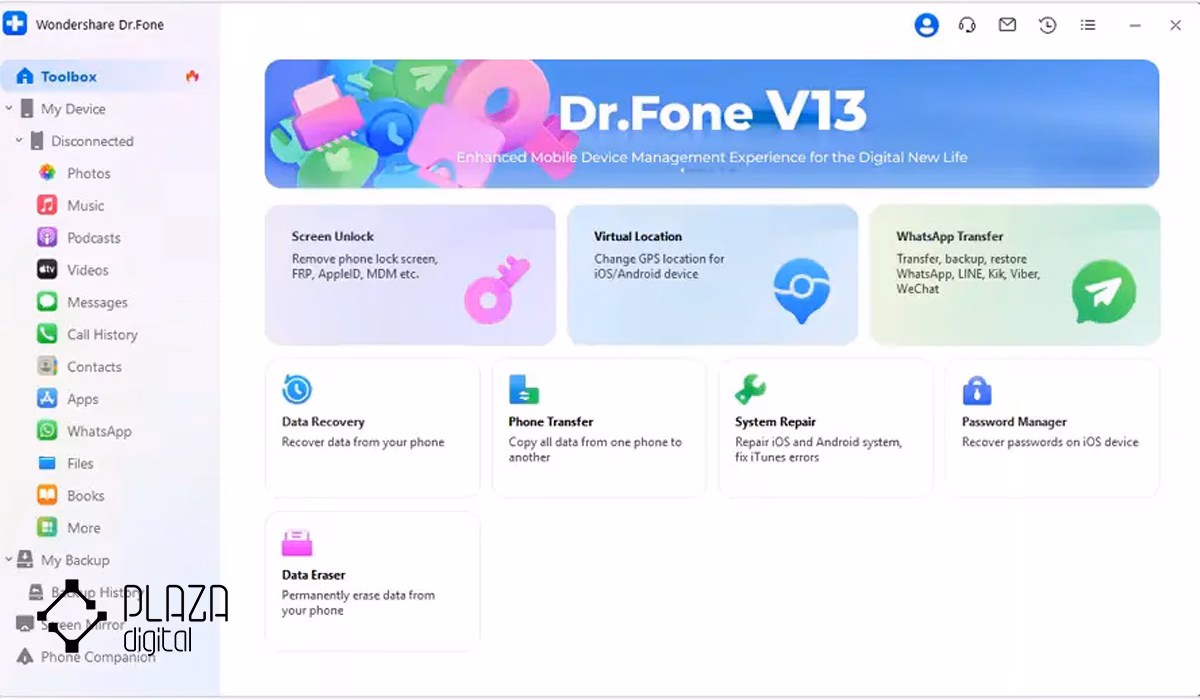Collapse the My Device tree section
The width and height of the screenshot is (1200, 700).
click(x=9, y=109)
